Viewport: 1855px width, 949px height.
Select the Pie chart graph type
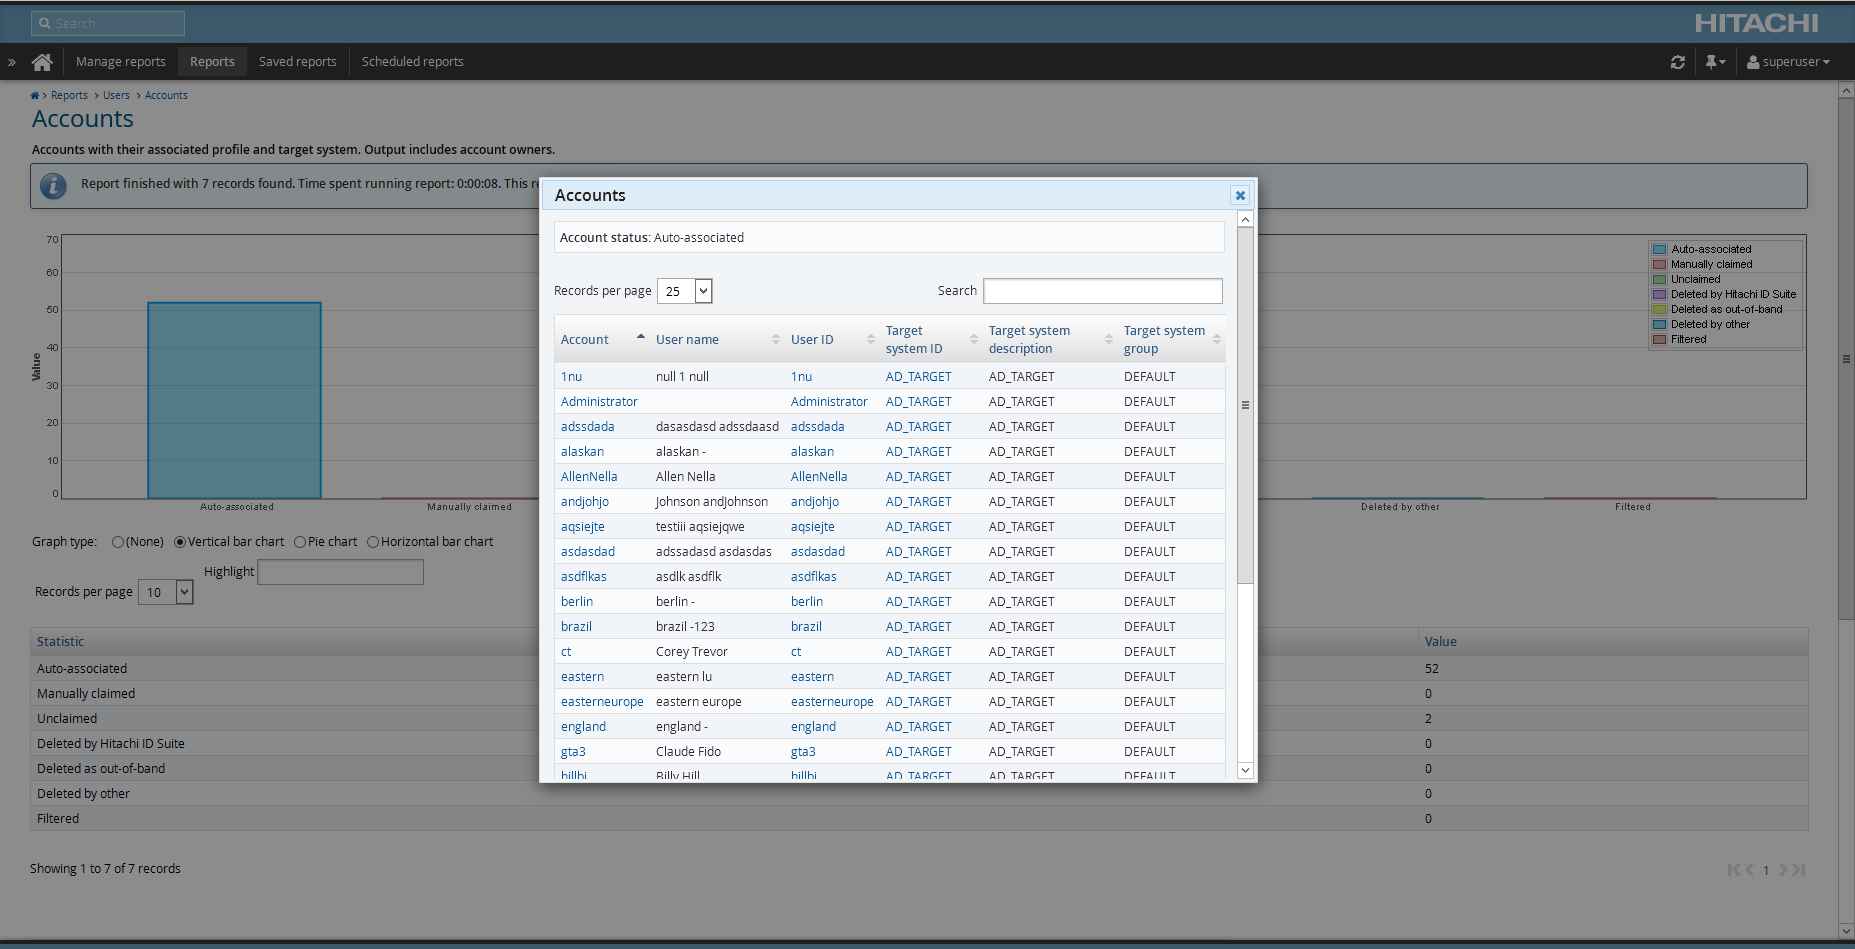coord(300,542)
